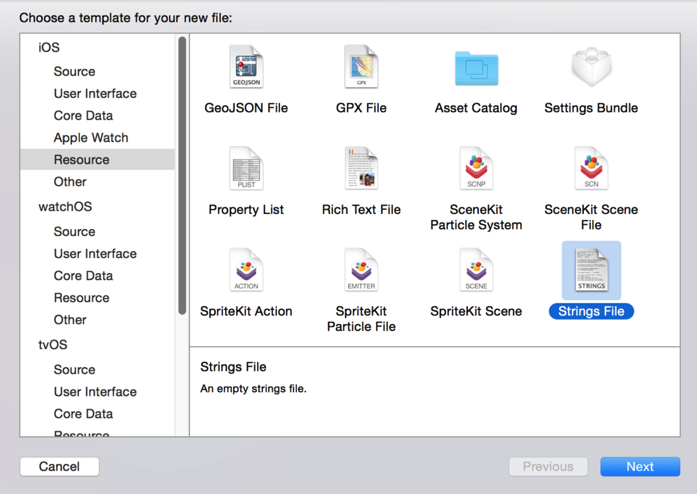Click the 'Strings File' description heading
The height and width of the screenshot is (494, 697).
pos(233,367)
